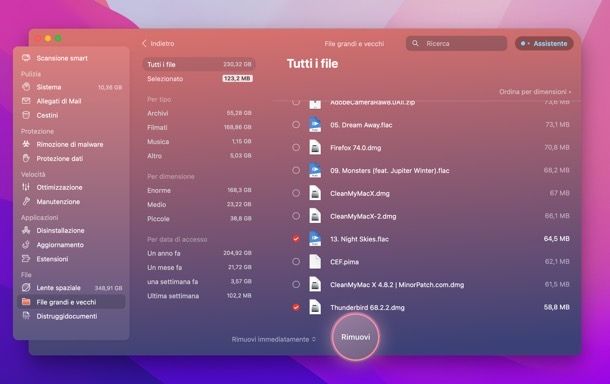
Task: Filter by Piccole size
Action: tap(199, 219)
